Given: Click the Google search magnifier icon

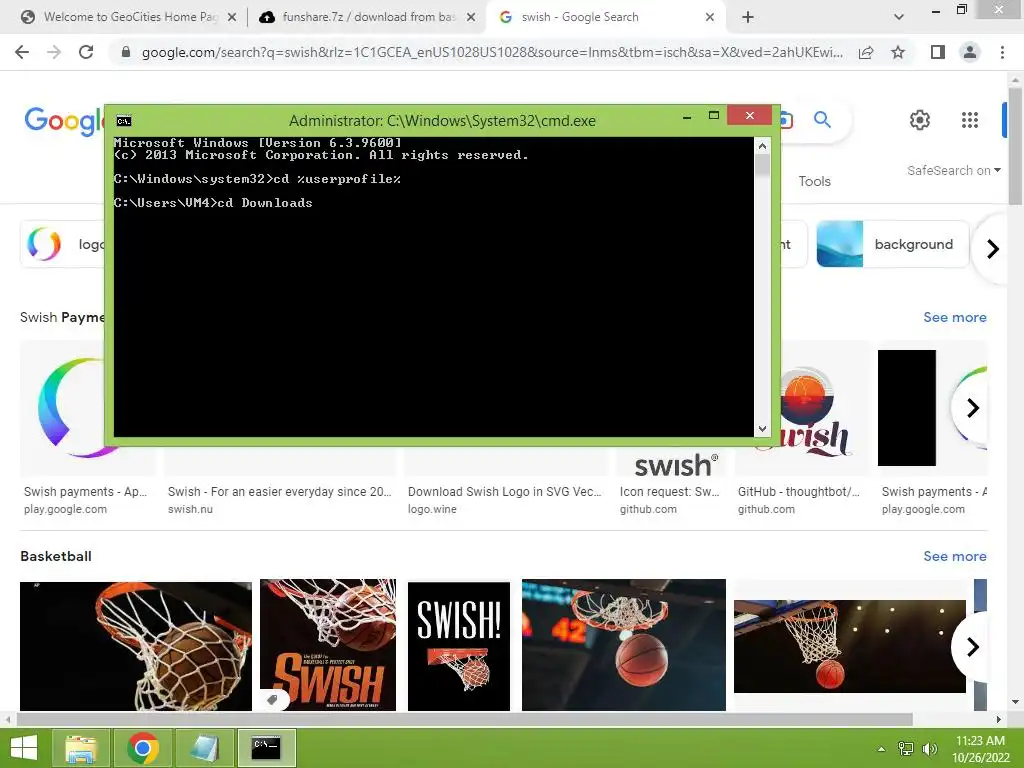Looking at the screenshot, I should point(822,120).
